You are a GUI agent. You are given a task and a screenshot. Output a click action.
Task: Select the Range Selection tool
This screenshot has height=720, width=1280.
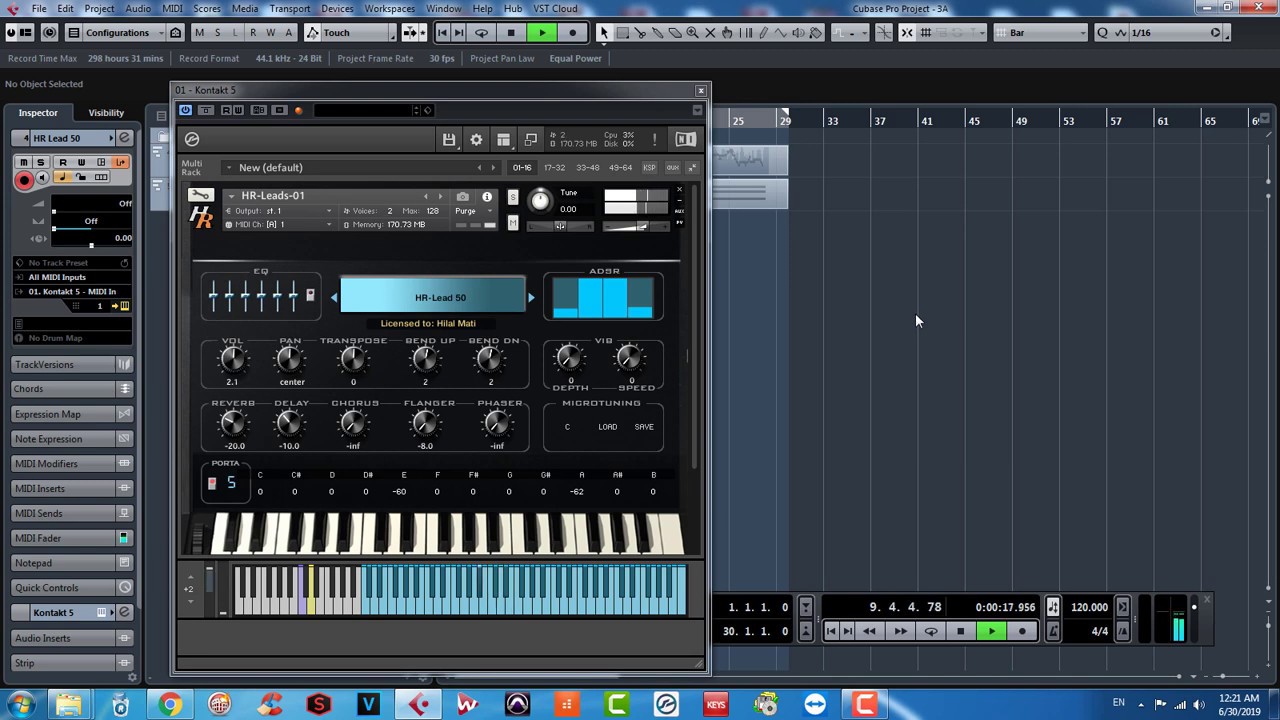click(x=622, y=33)
